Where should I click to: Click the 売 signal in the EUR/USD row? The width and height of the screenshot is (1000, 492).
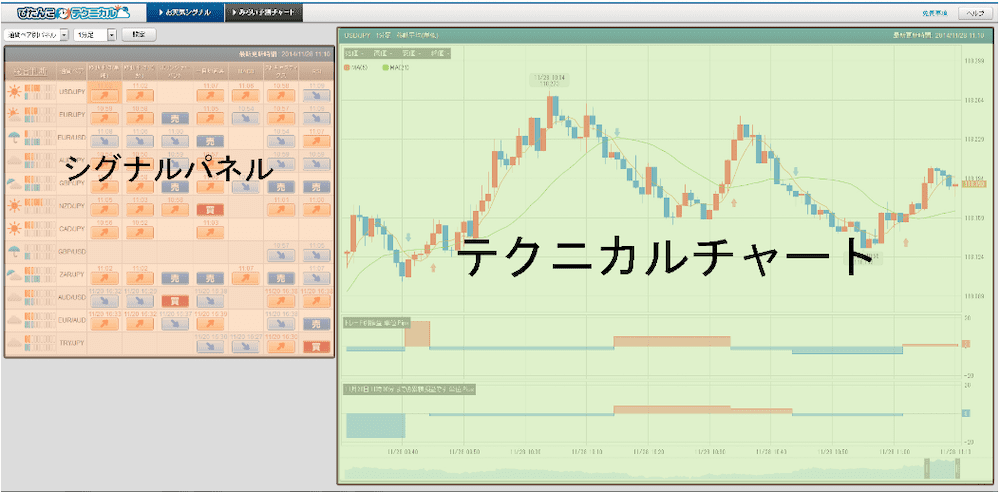pyautogui.click(x=210, y=142)
